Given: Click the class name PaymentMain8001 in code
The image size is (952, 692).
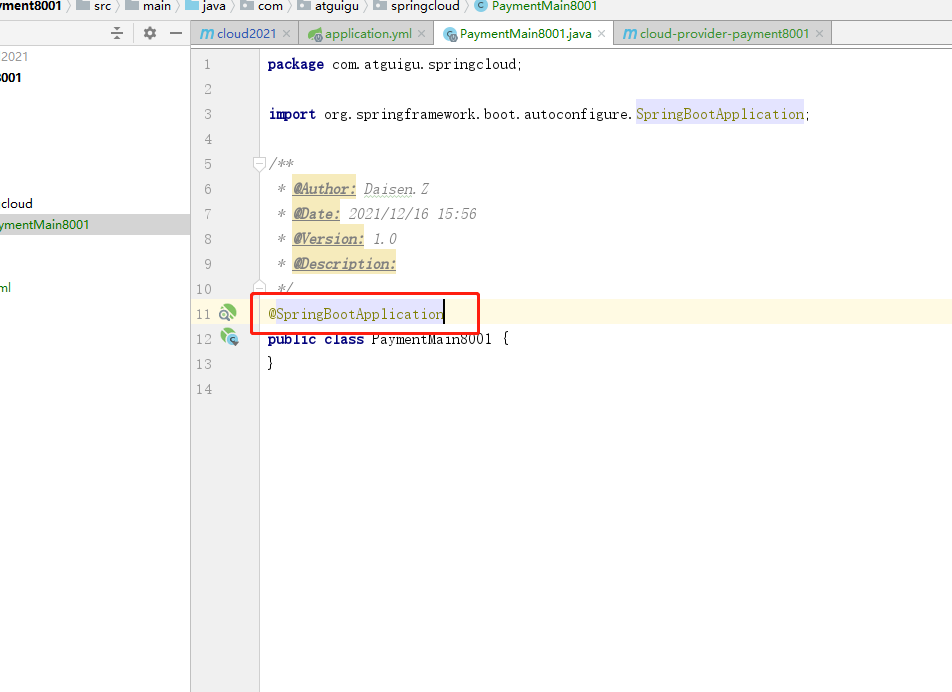Looking at the screenshot, I should tap(431, 339).
